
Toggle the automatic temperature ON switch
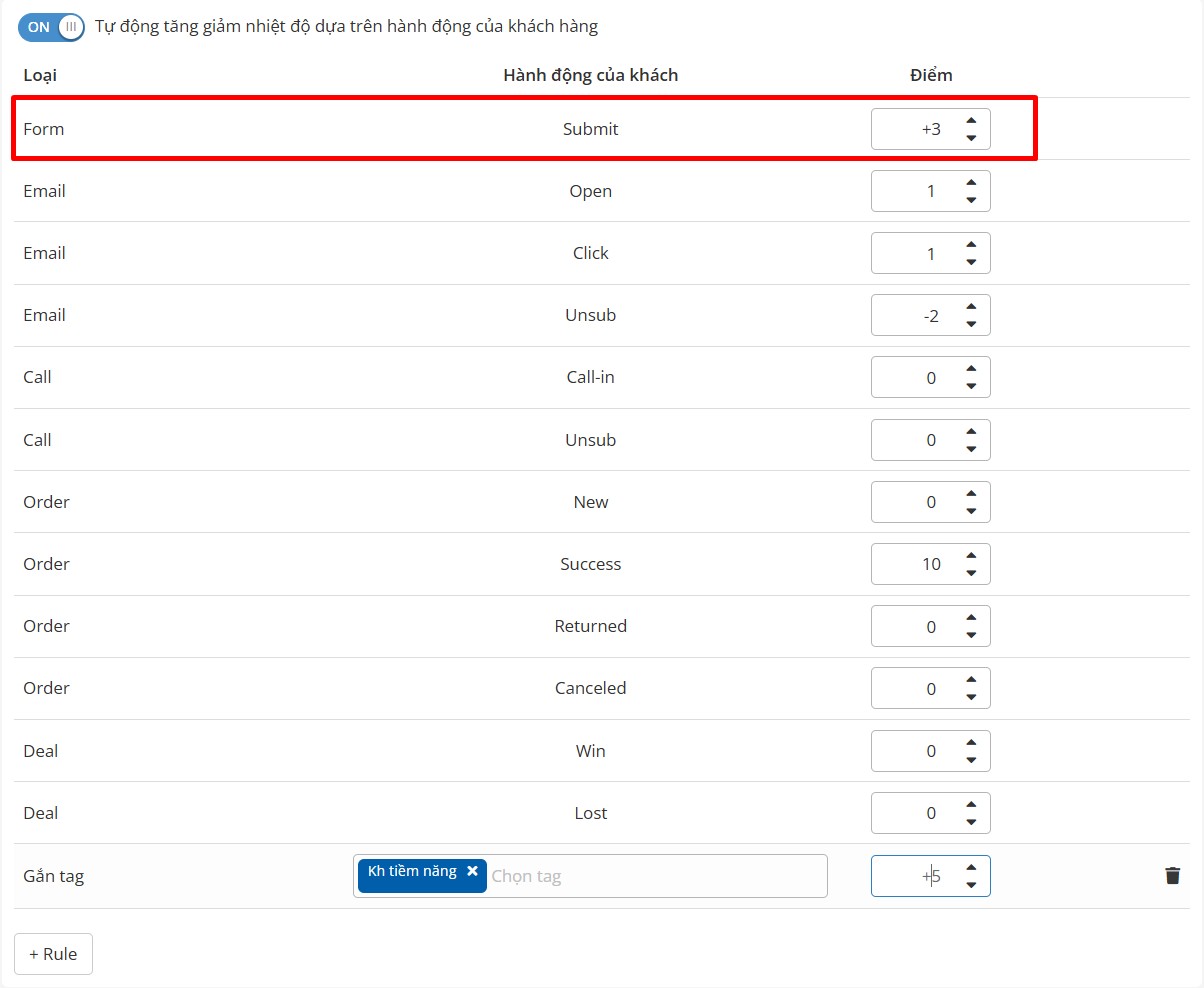51,27
